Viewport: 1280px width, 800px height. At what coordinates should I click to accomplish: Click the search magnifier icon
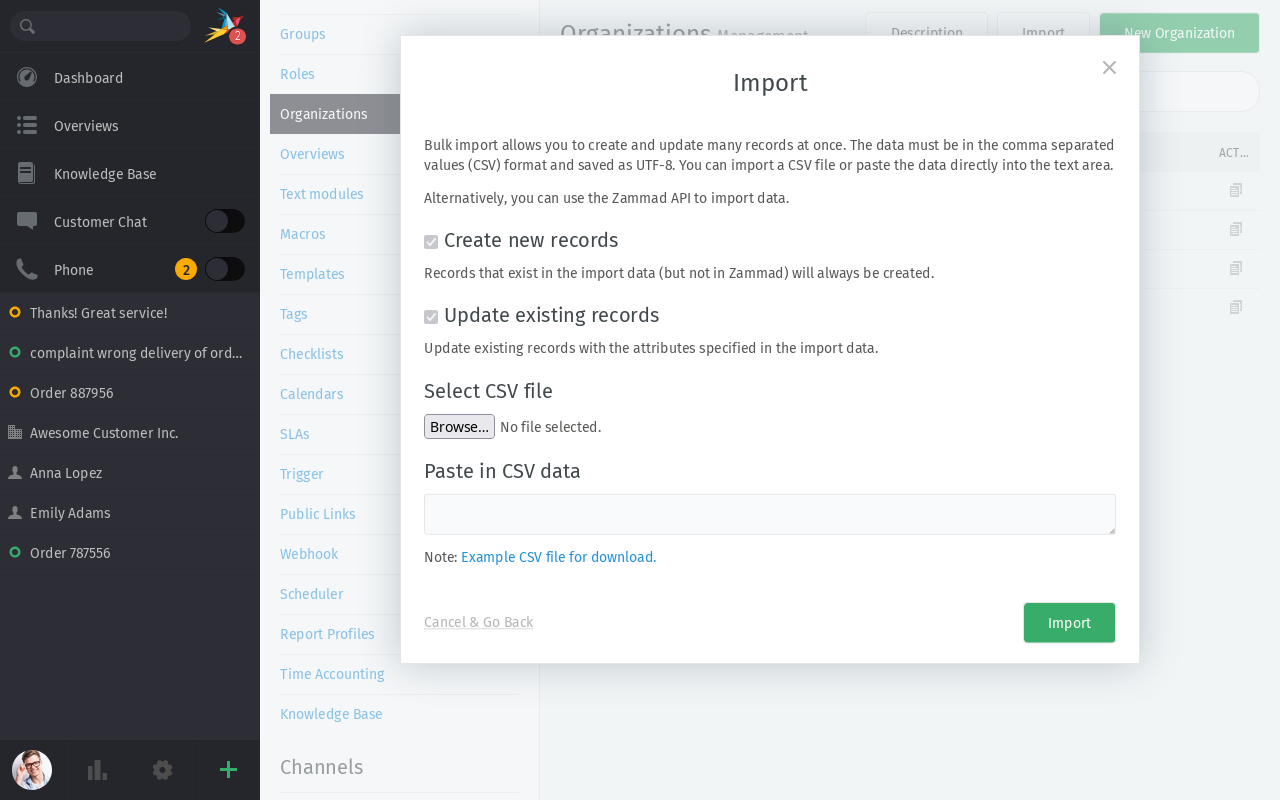tap(28, 26)
